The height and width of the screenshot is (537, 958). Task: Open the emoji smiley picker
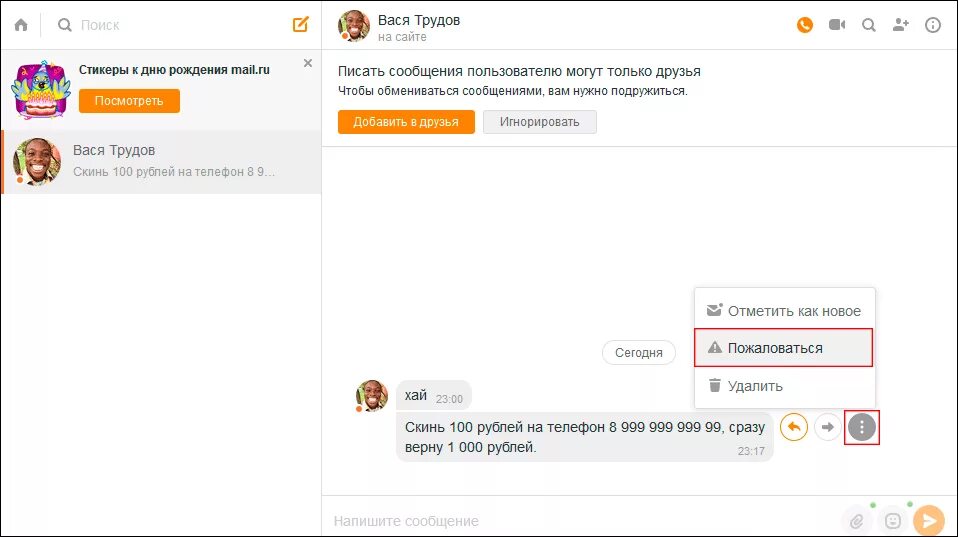click(x=893, y=521)
